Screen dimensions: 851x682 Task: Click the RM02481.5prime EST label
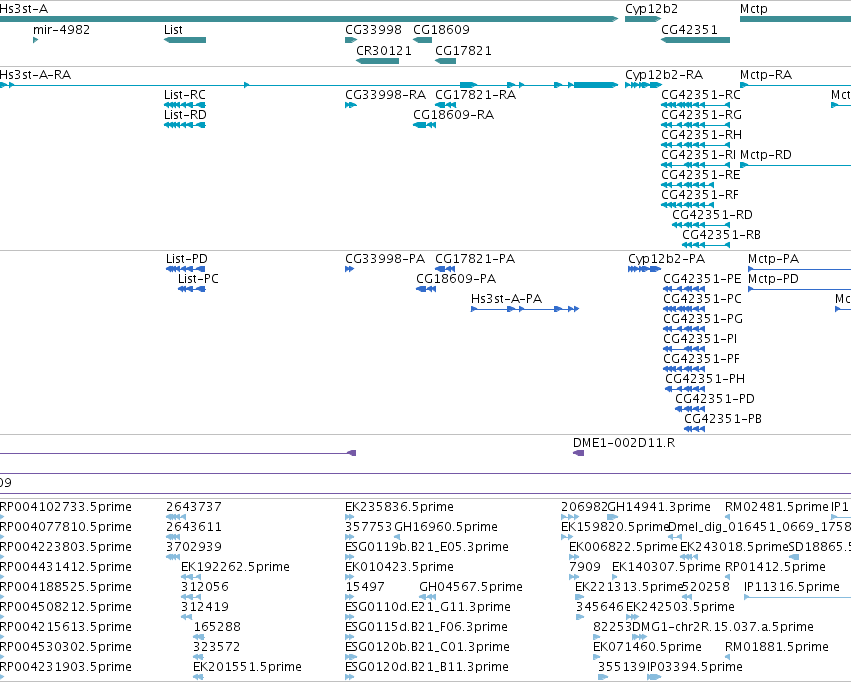777,507
